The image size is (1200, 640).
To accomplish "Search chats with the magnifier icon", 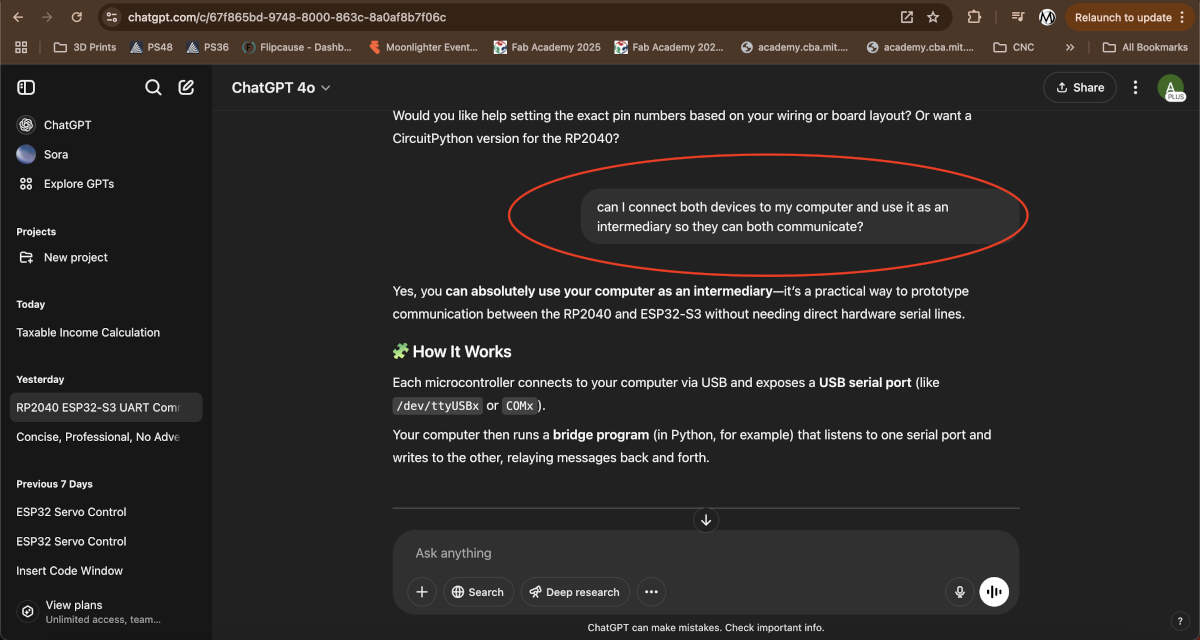I will 153,88.
